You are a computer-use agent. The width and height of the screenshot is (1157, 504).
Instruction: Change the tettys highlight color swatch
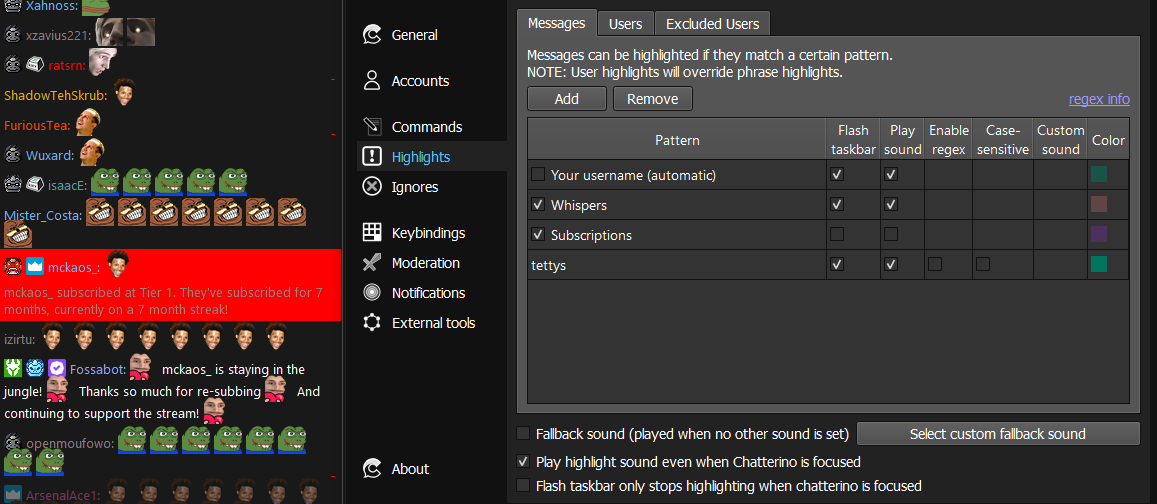[x=1099, y=264]
